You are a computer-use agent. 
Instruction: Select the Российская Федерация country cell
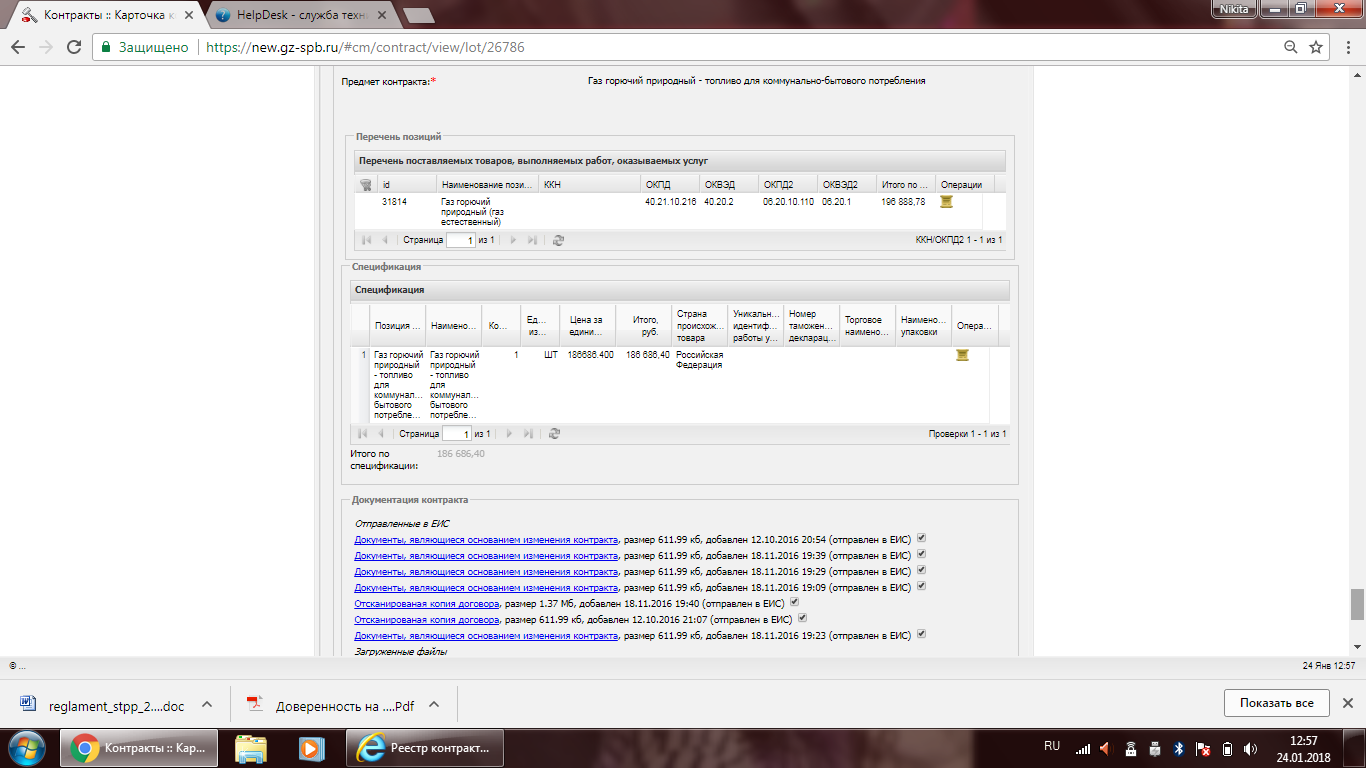point(700,360)
